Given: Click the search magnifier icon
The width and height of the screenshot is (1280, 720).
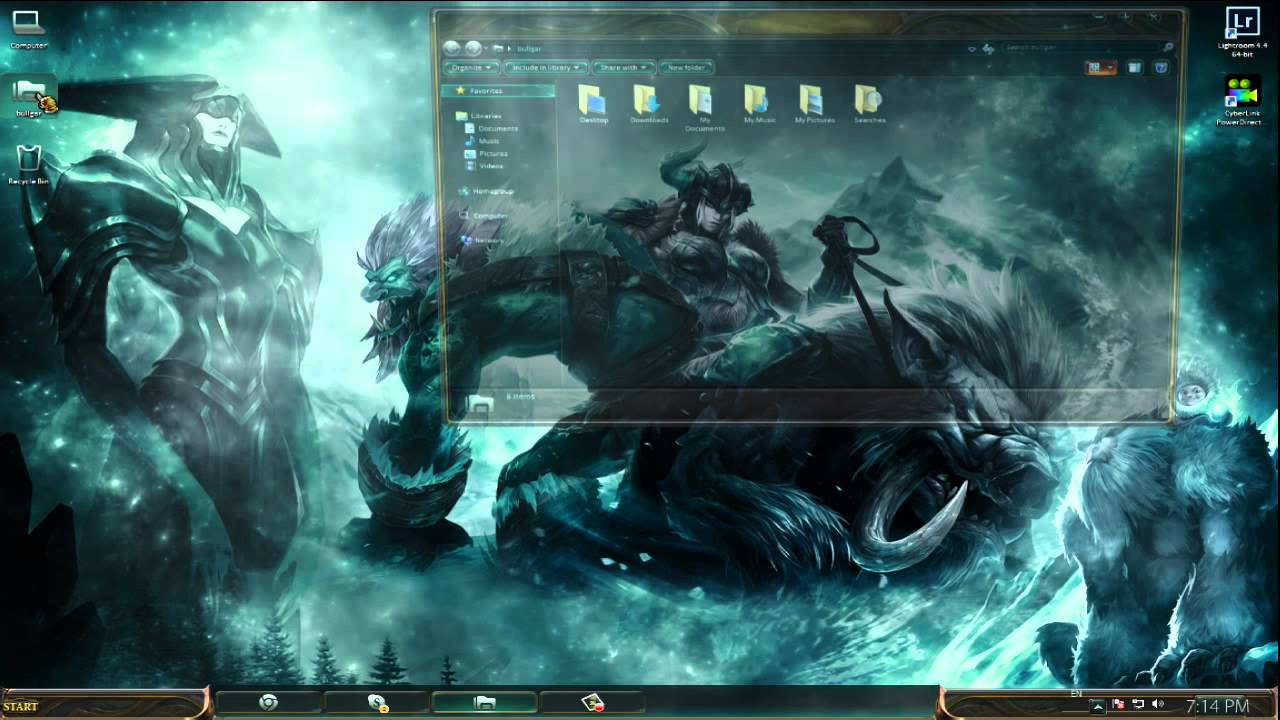Looking at the screenshot, I should coord(1168,47).
